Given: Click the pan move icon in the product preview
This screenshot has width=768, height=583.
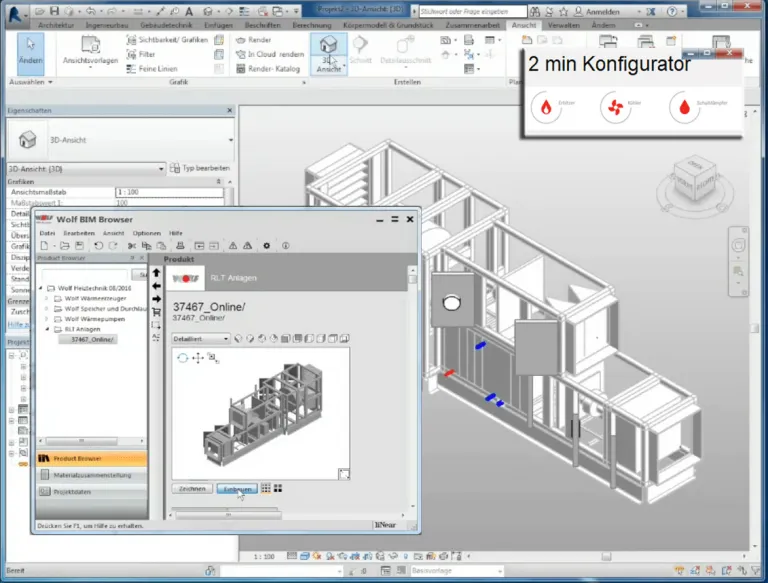Looking at the screenshot, I should coord(198,358).
